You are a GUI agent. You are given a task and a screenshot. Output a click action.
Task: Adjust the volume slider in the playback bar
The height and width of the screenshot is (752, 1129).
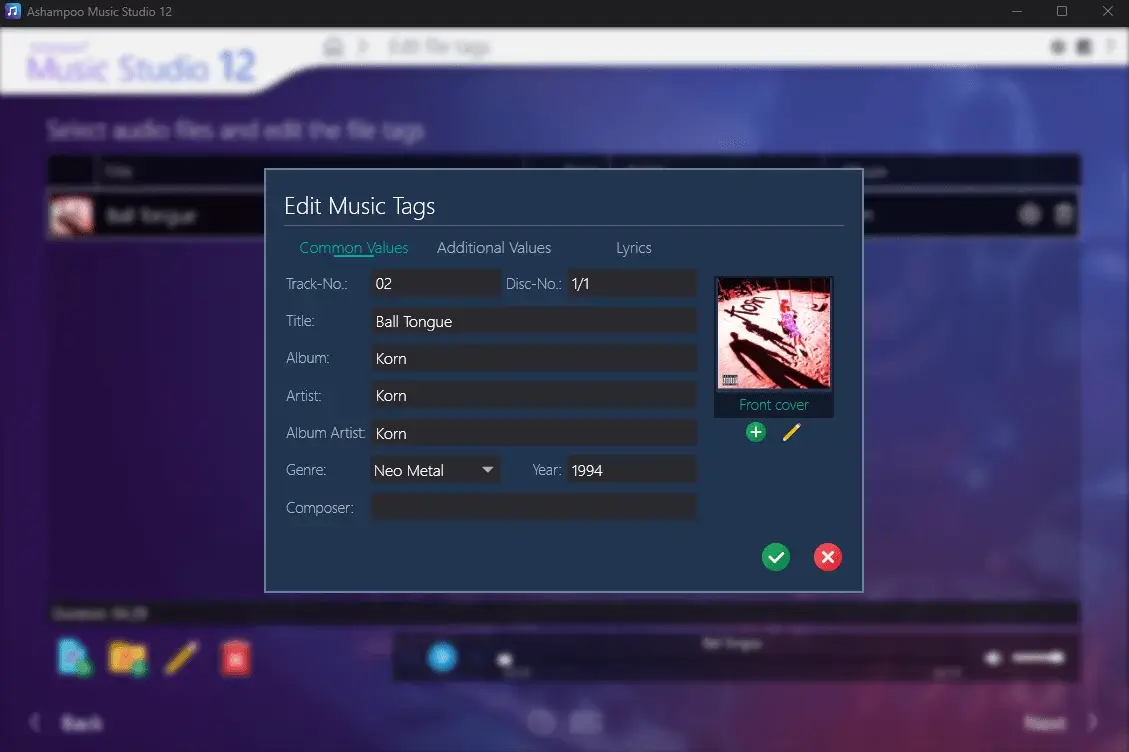(1035, 656)
